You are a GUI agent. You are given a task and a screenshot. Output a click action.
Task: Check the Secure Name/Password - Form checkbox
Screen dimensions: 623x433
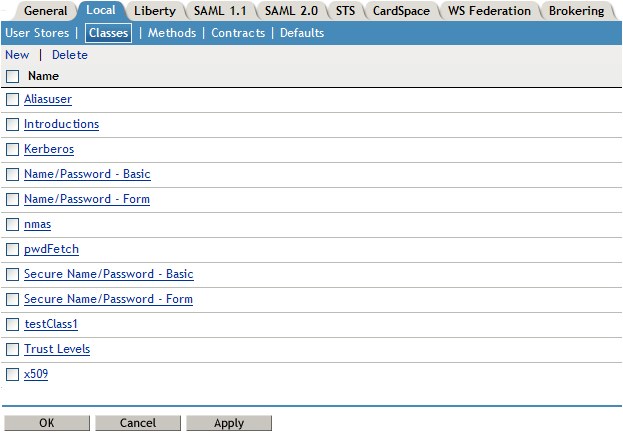(12, 299)
